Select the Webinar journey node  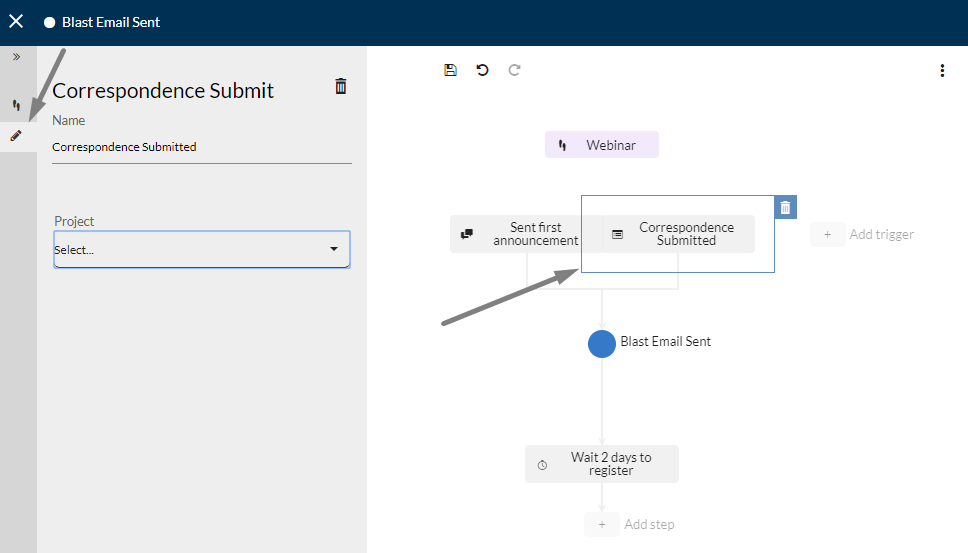(602, 145)
